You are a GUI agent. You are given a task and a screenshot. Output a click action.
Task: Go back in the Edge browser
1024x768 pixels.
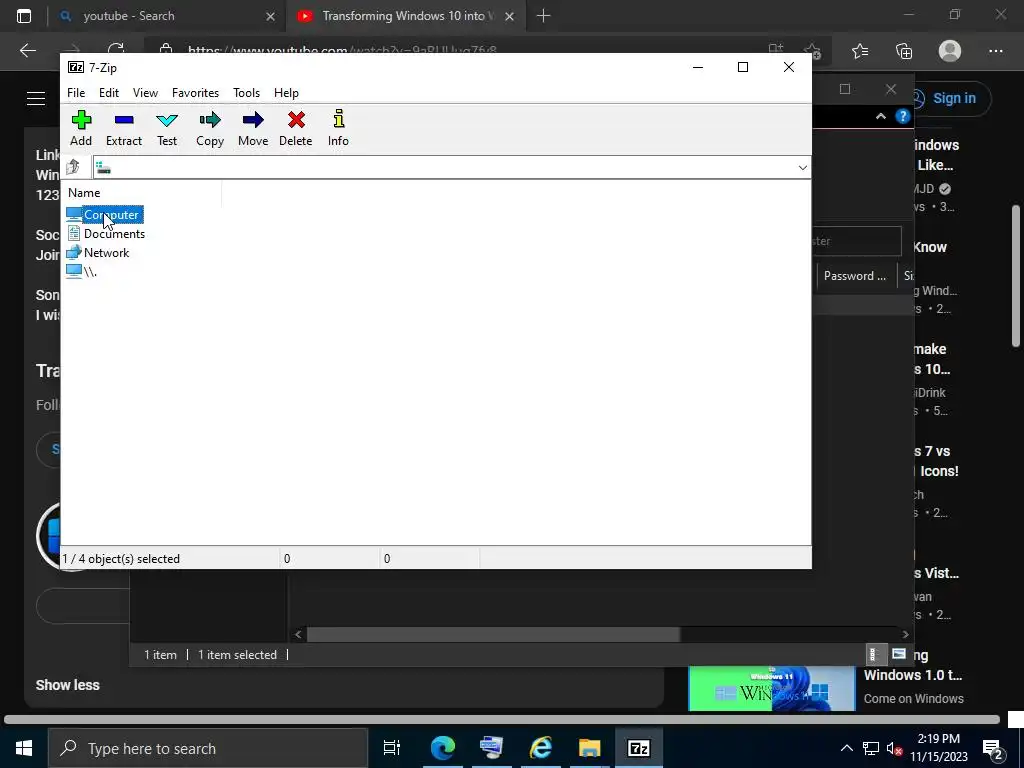27,51
